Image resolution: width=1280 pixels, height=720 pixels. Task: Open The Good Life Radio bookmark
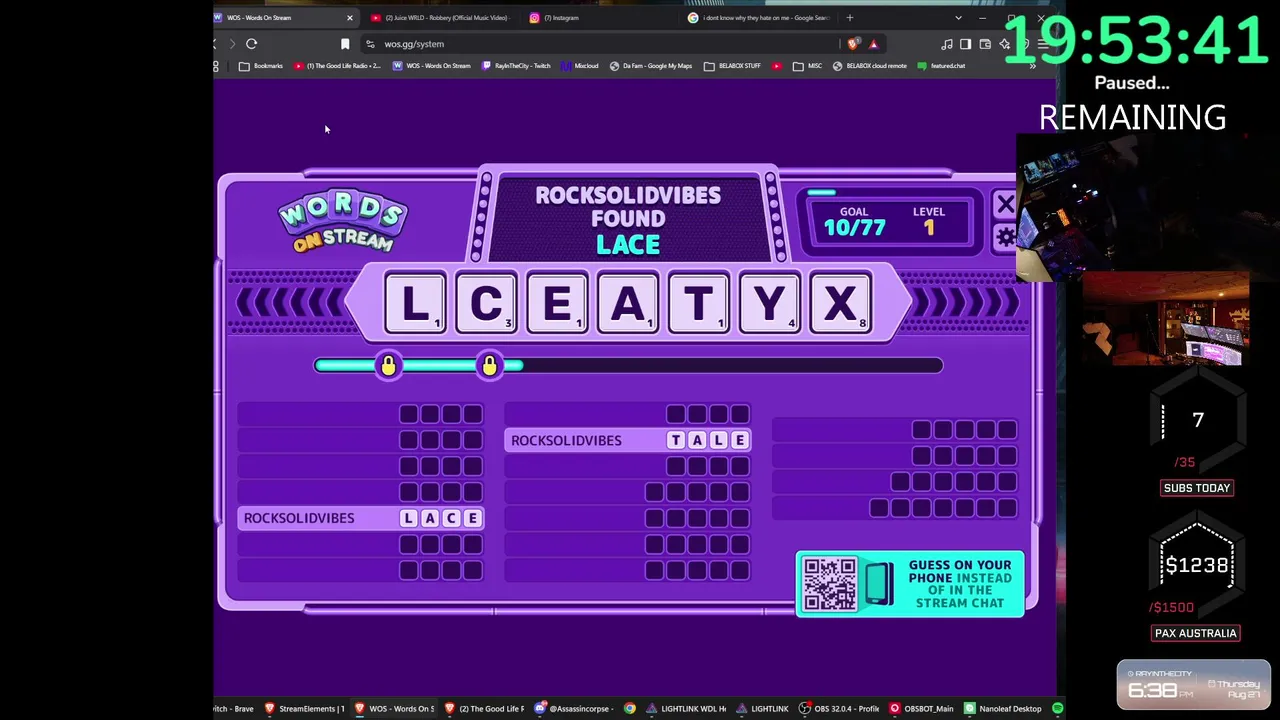[x=337, y=66]
